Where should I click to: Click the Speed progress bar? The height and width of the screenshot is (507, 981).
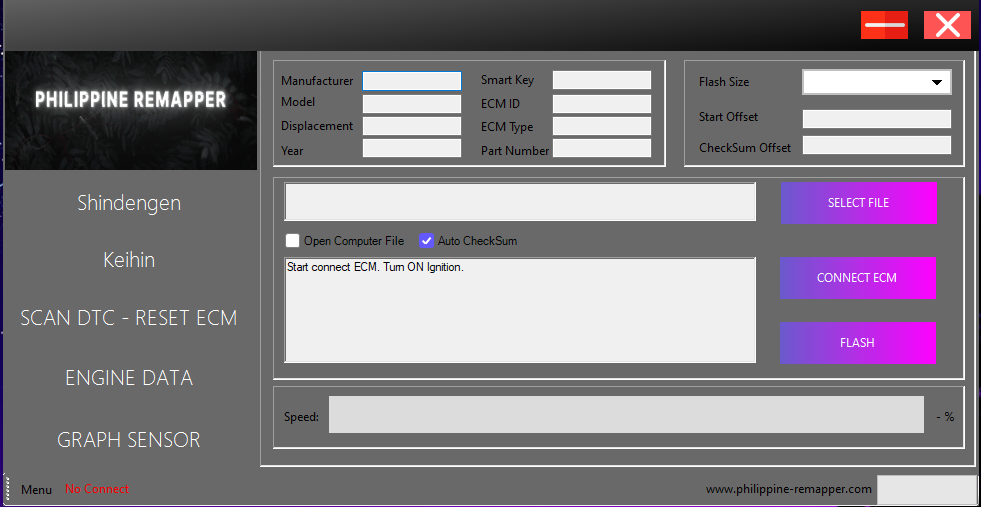coord(626,415)
